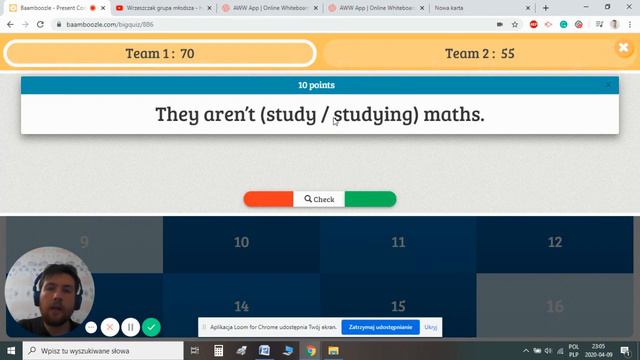Screen dimensions: 640x360
Task: Open the media control playlist icon
Action: pos(599,24)
